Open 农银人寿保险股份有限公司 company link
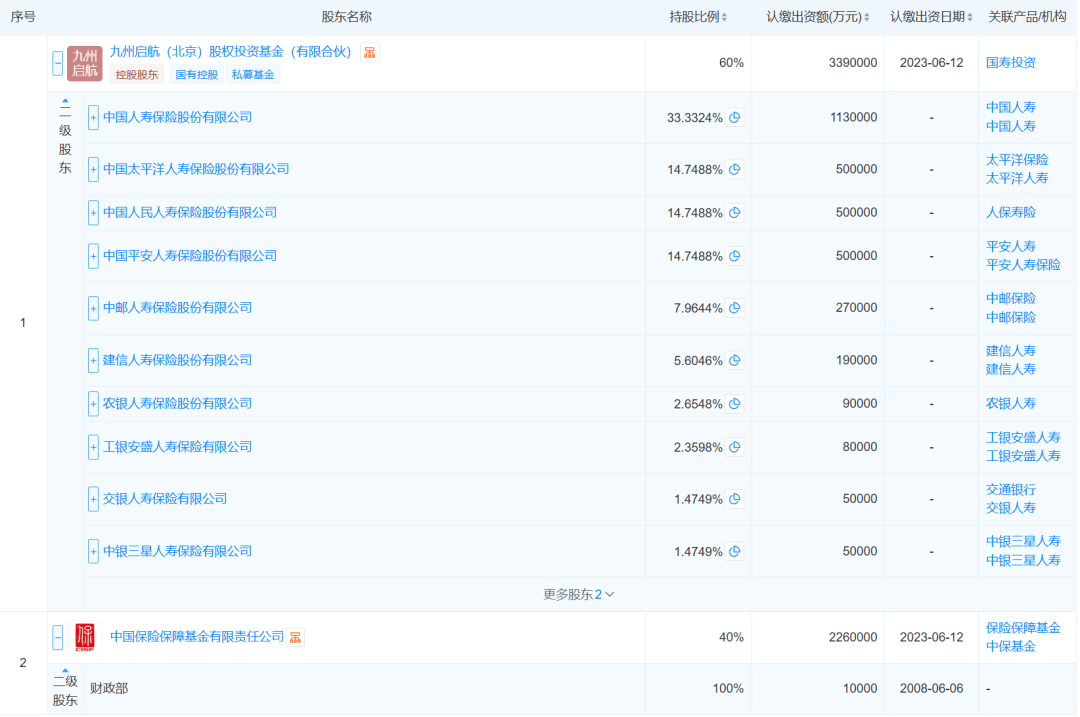Viewport: 1080px width, 717px height. click(x=177, y=404)
